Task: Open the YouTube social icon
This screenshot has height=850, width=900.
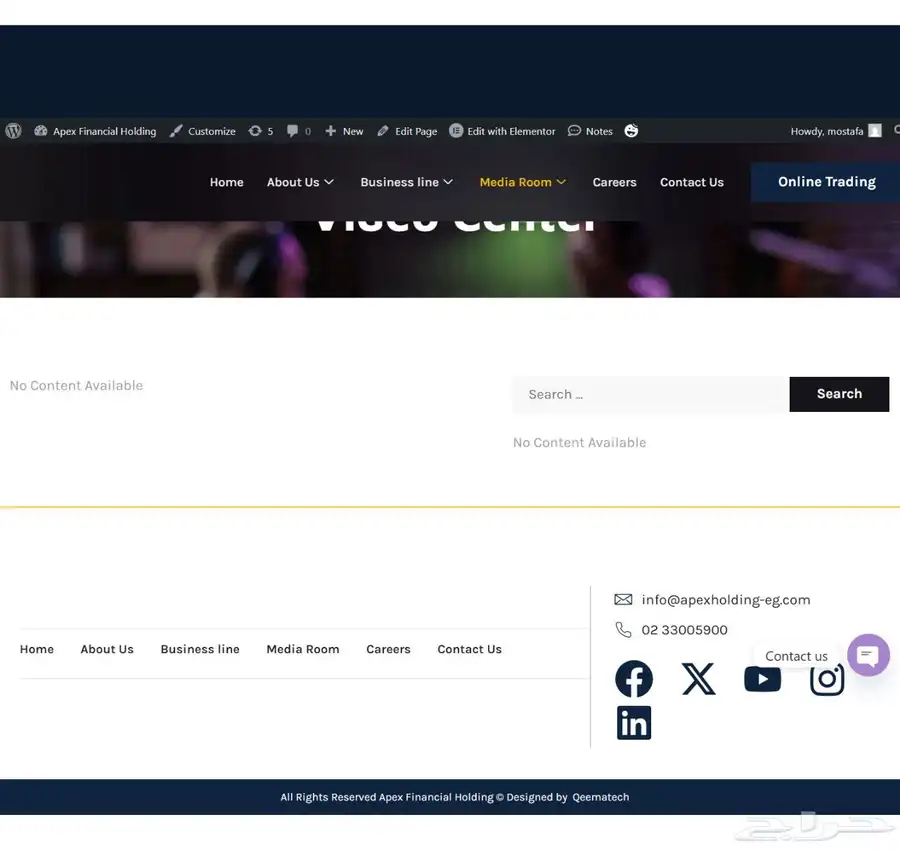Action: [762, 679]
